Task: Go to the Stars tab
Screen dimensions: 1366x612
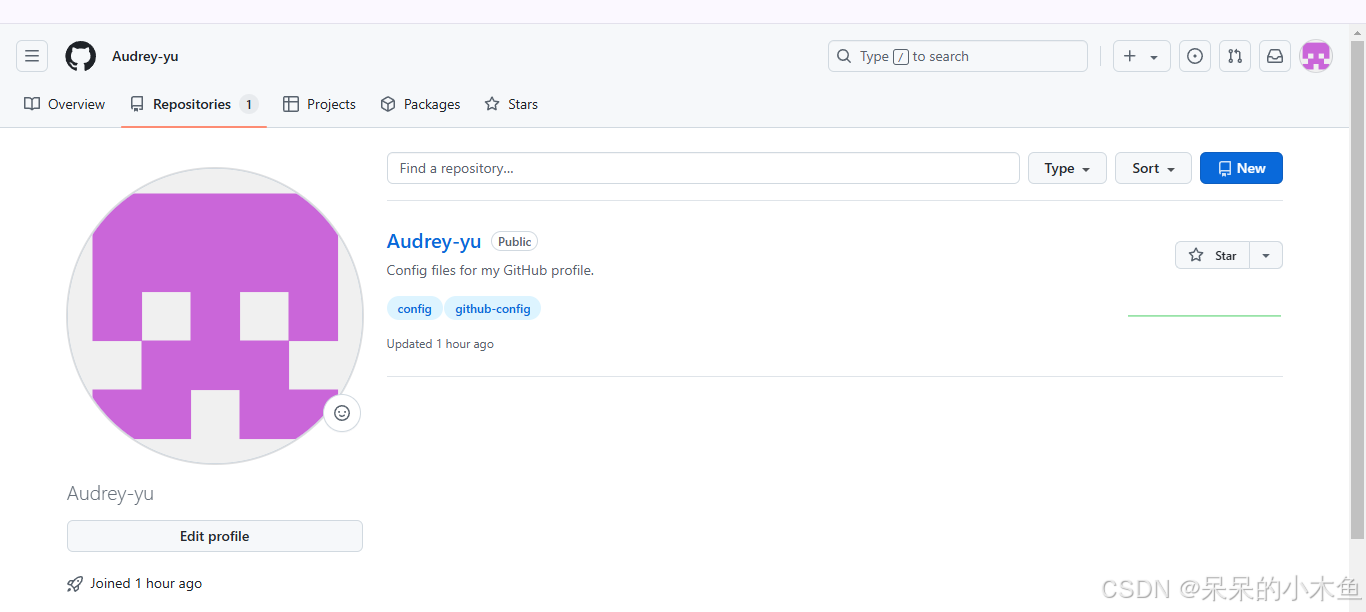Action: coord(511,104)
